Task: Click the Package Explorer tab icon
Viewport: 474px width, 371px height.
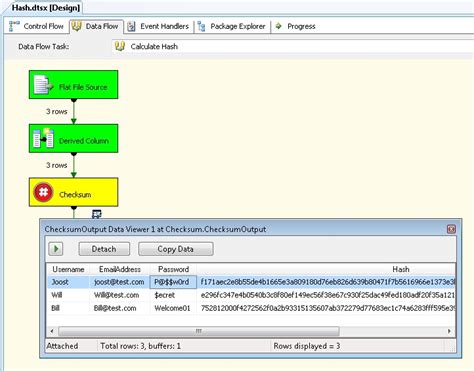Action: tap(201, 26)
